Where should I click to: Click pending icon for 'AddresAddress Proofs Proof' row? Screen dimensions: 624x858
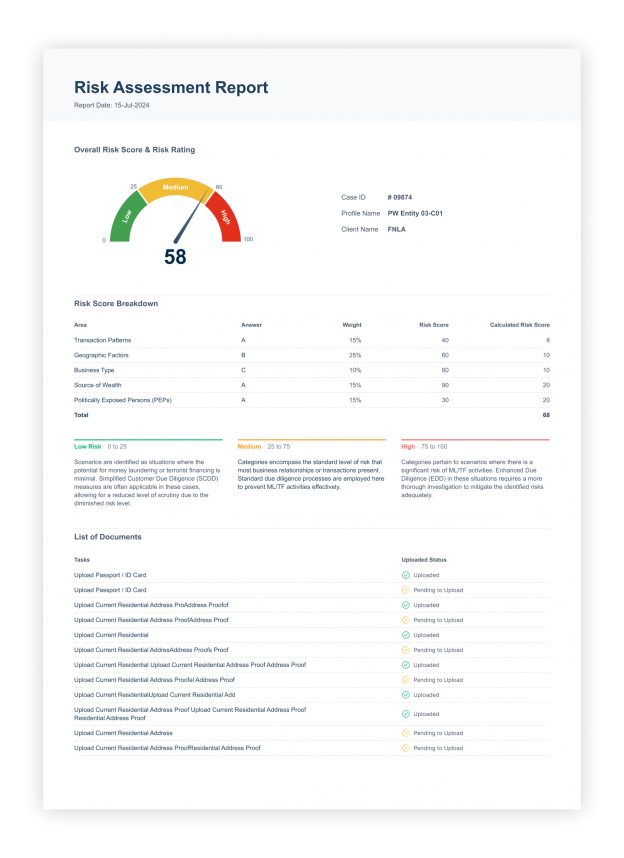[405, 650]
